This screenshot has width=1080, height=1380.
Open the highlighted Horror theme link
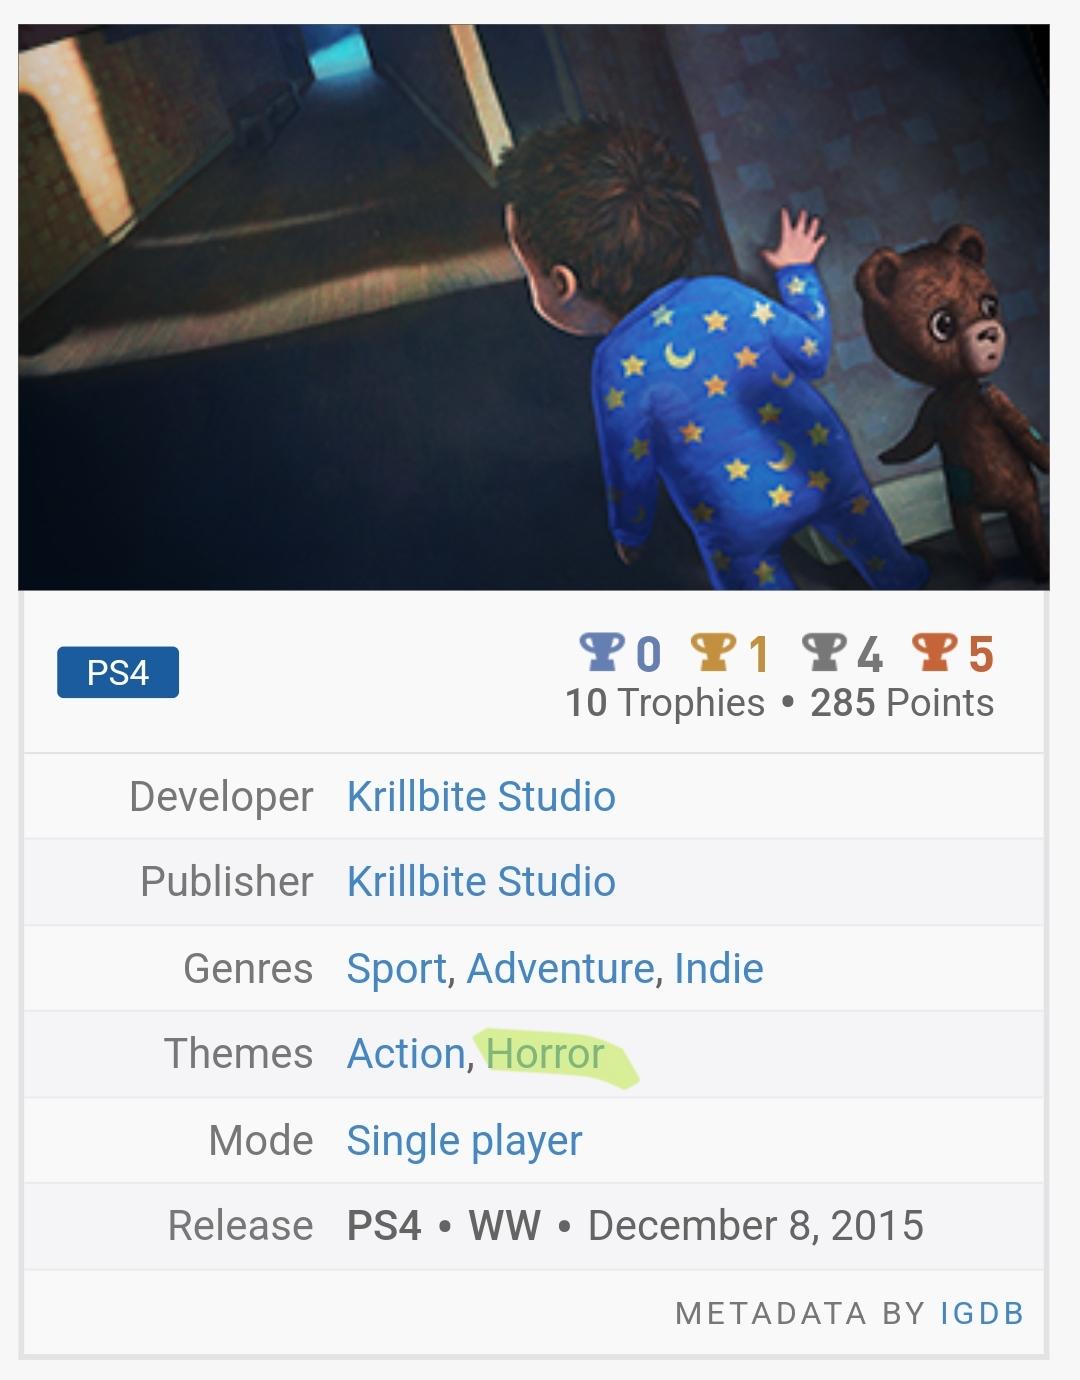click(x=546, y=1054)
